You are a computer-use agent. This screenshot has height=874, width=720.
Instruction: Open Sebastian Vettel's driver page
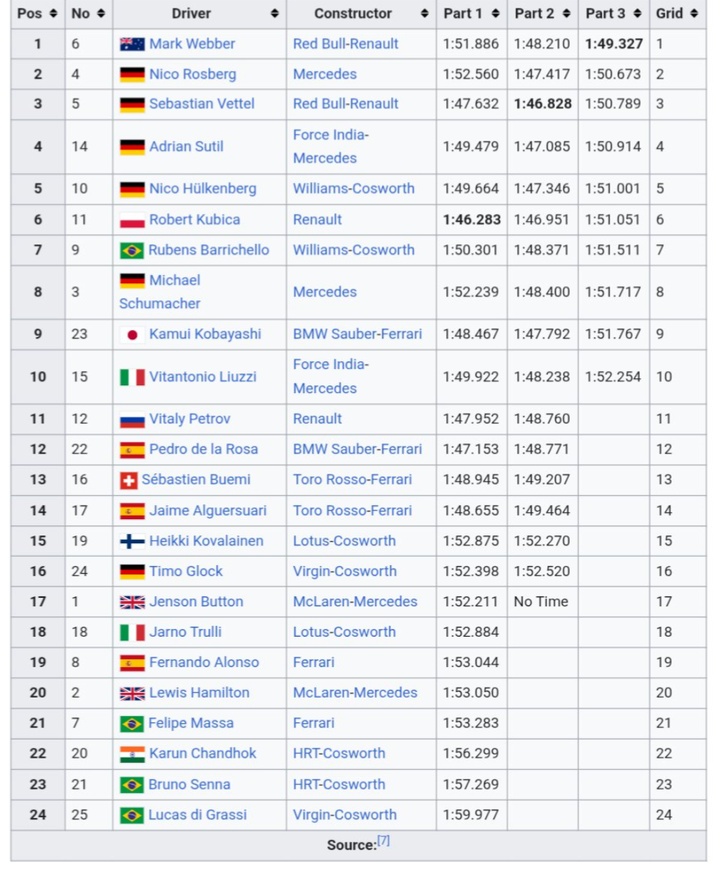pyautogui.click(x=201, y=104)
